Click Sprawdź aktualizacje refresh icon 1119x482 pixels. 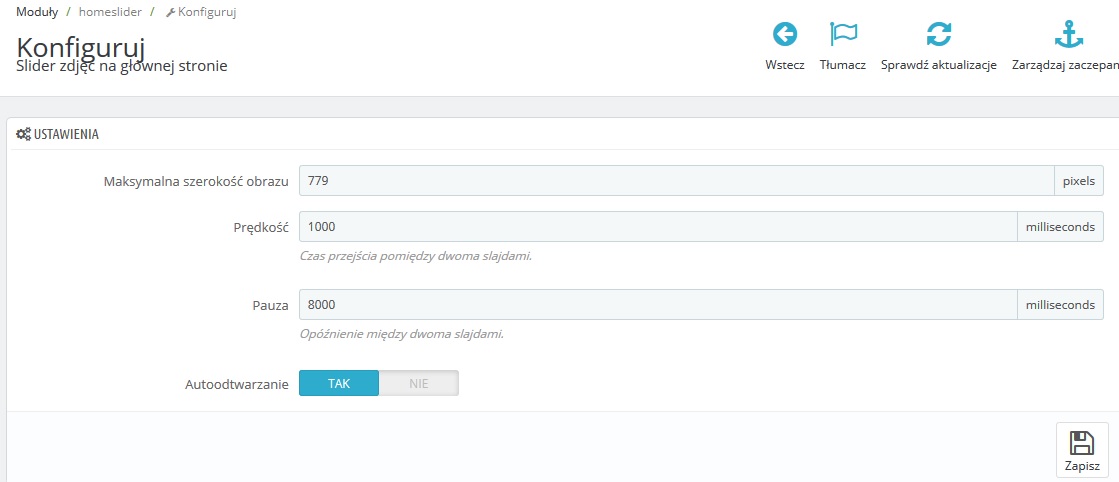pyautogui.click(x=939, y=34)
